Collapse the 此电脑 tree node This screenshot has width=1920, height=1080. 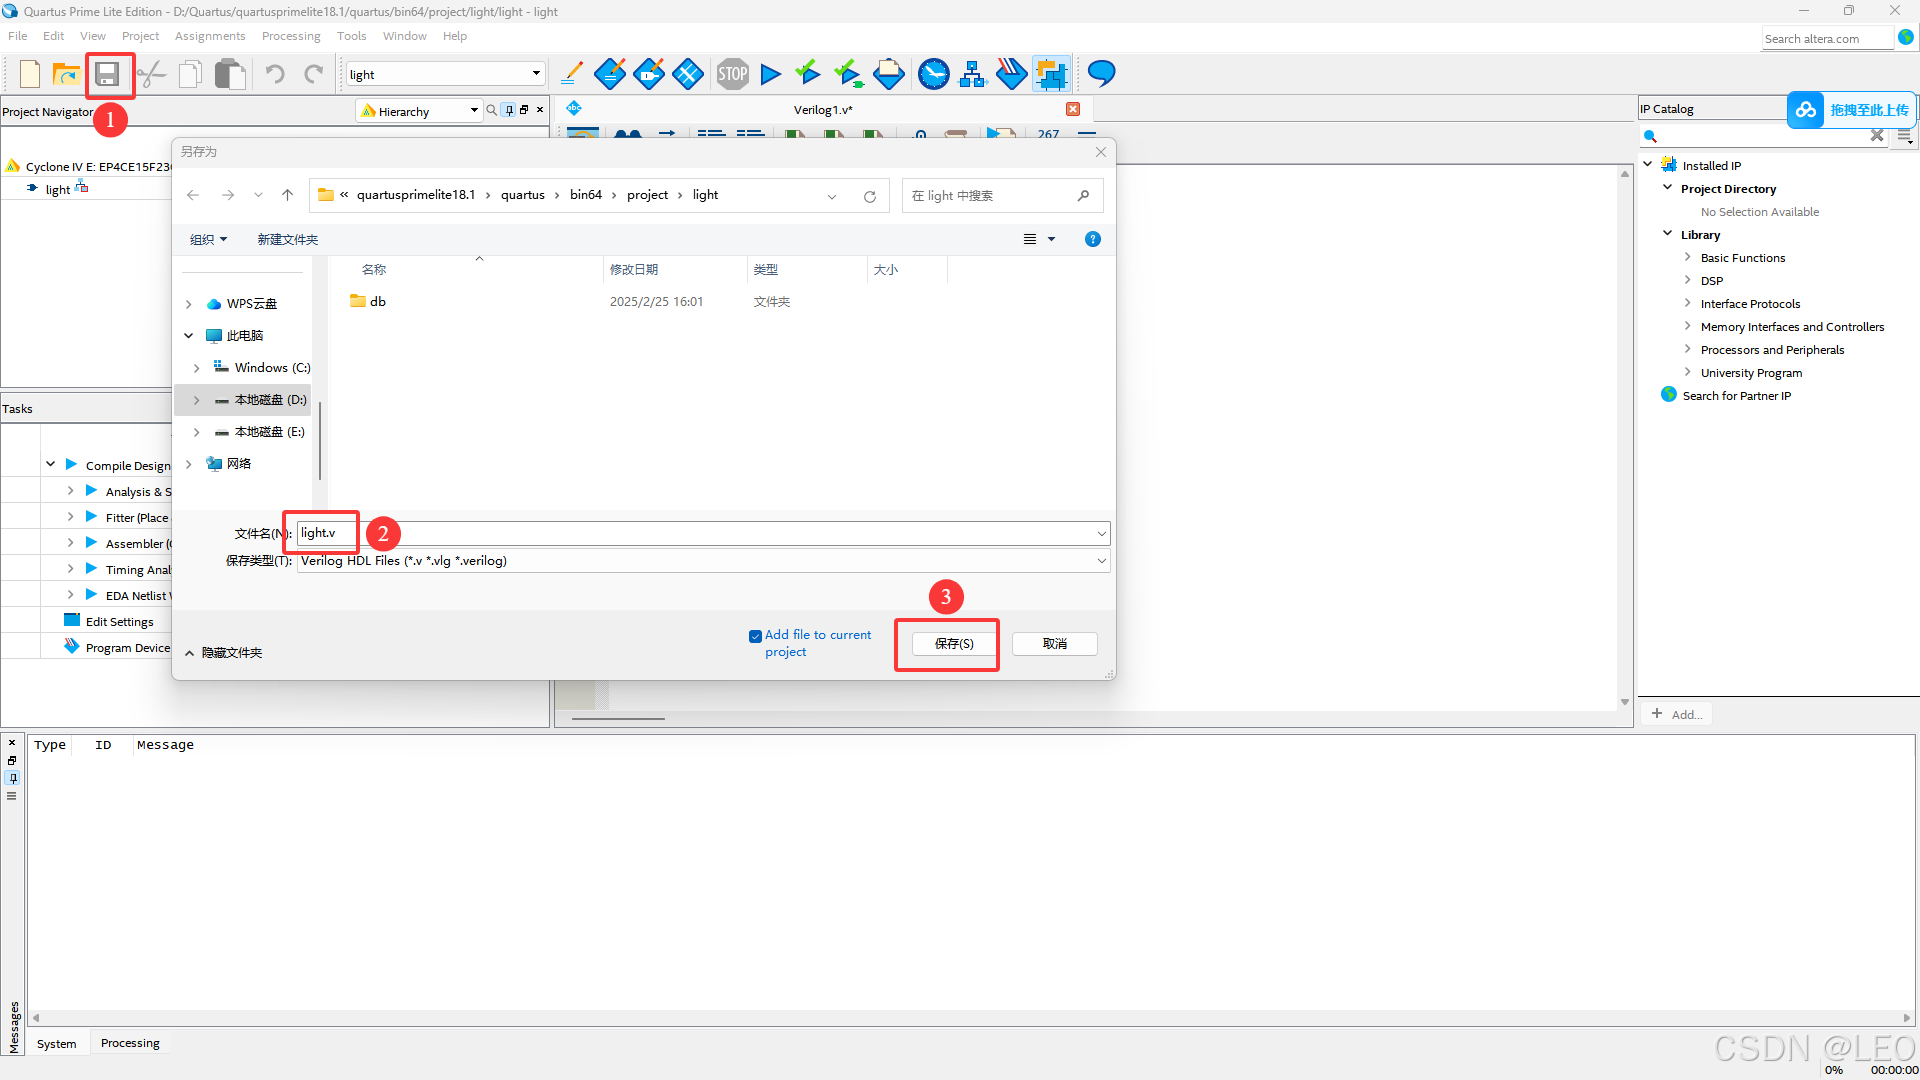(189, 336)
